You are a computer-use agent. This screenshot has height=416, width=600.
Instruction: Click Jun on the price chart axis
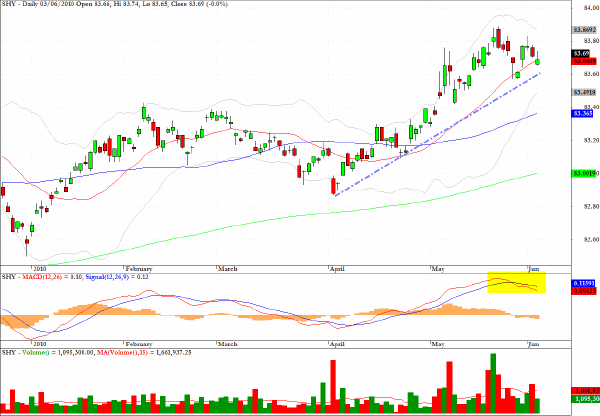[x=534, y=269]
